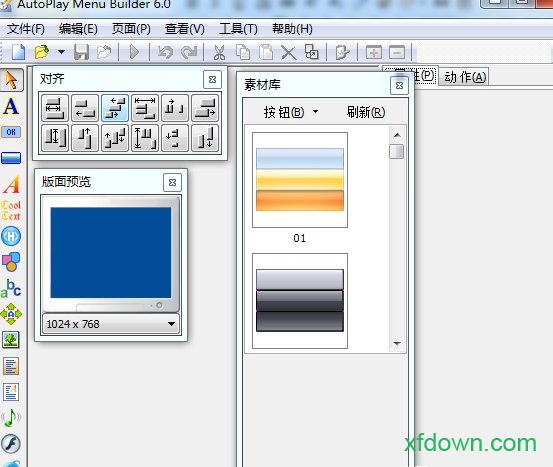Image resolution: width=553 pixels, height=467 pixels.
Task: Select the arrow pointer tool
Action: point(11,80)
